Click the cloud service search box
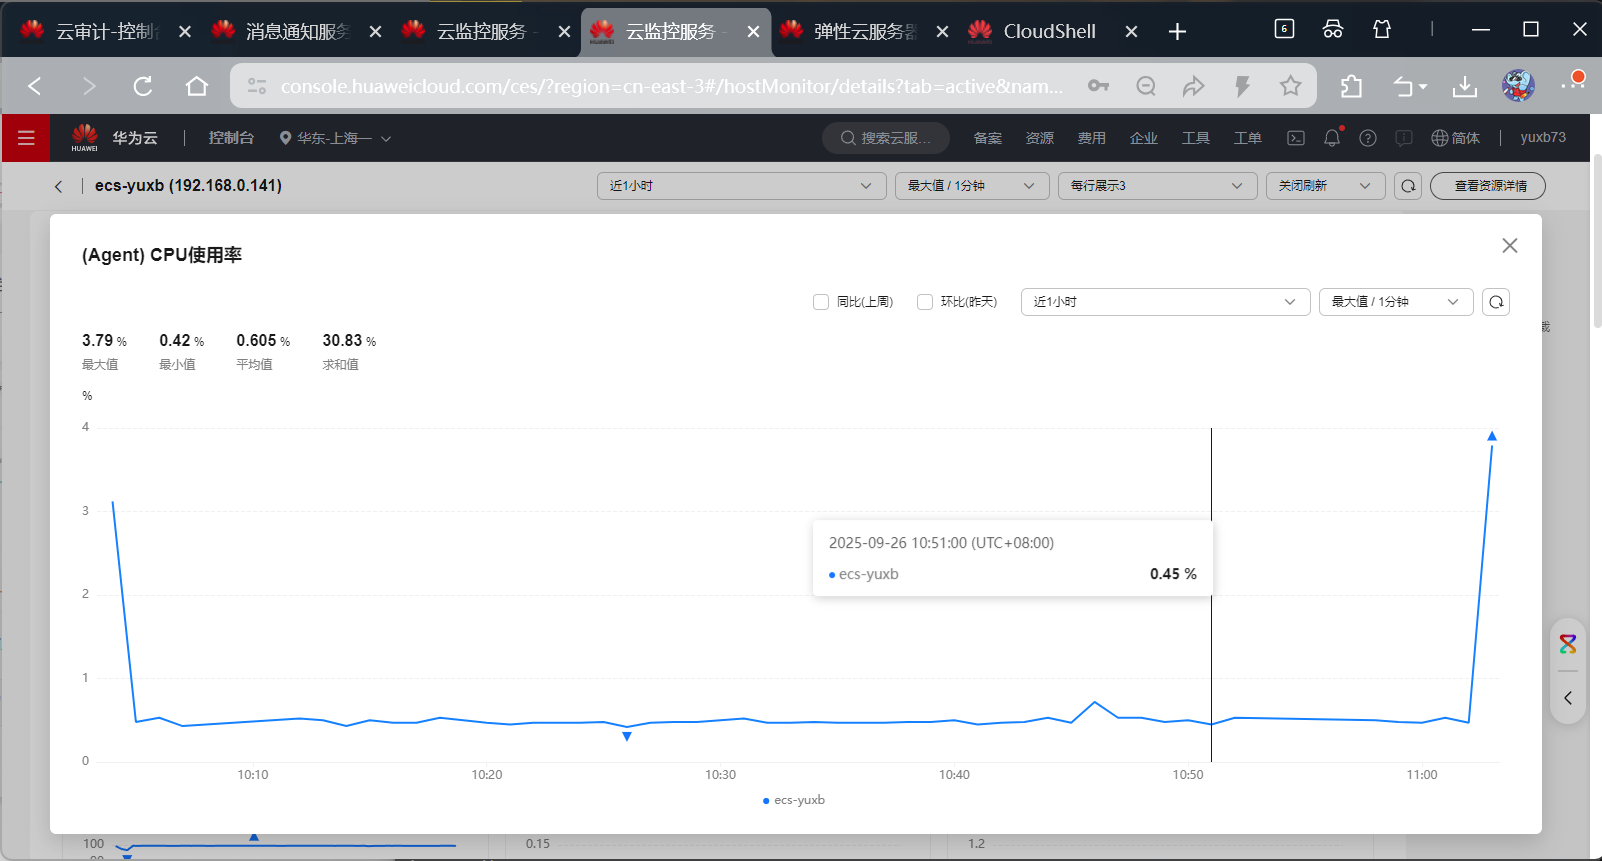This screenshot has height=861, width=1602. [886, 138]
